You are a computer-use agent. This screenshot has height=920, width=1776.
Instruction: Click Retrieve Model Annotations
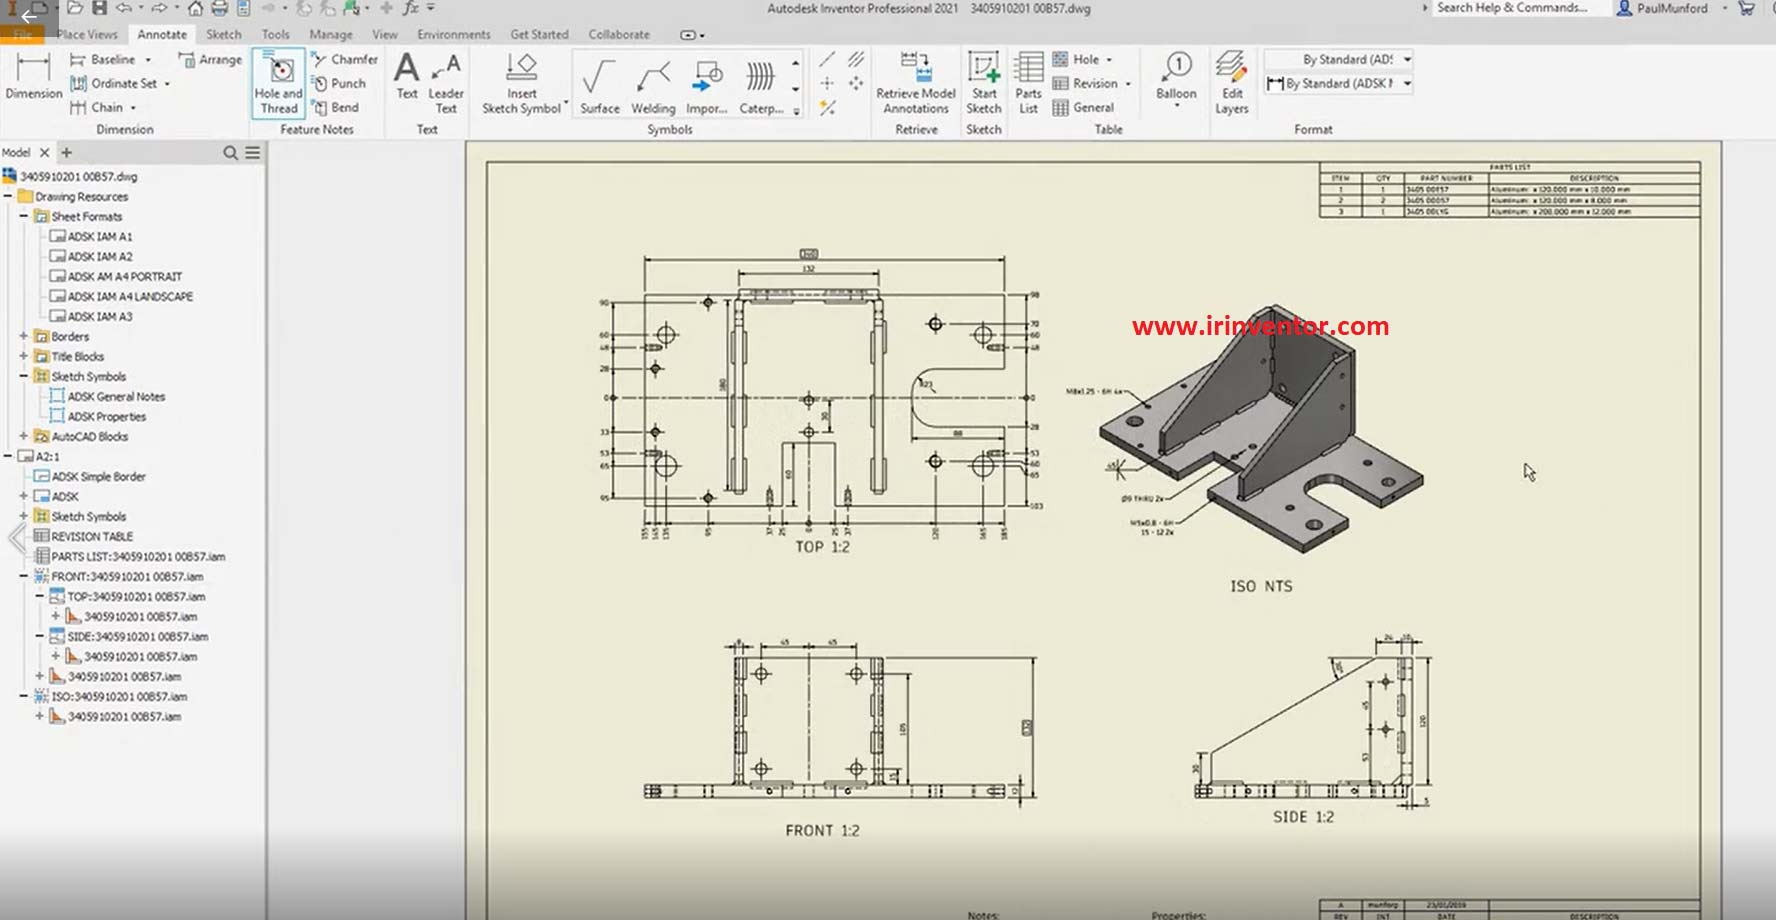[916, 83]
